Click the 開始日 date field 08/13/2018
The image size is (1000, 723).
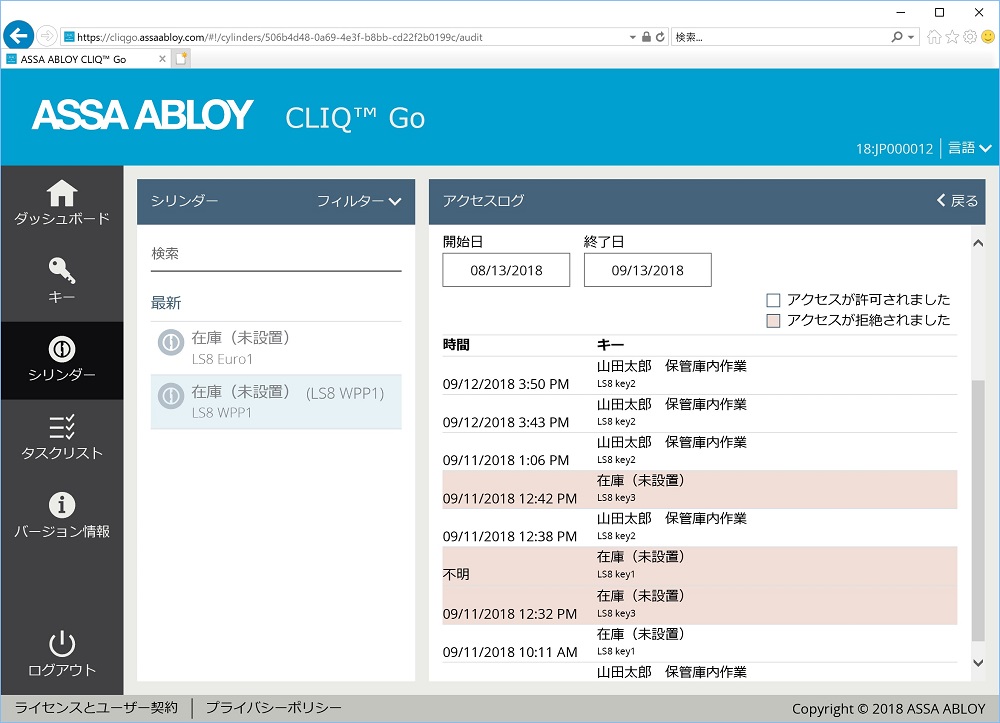506,270
